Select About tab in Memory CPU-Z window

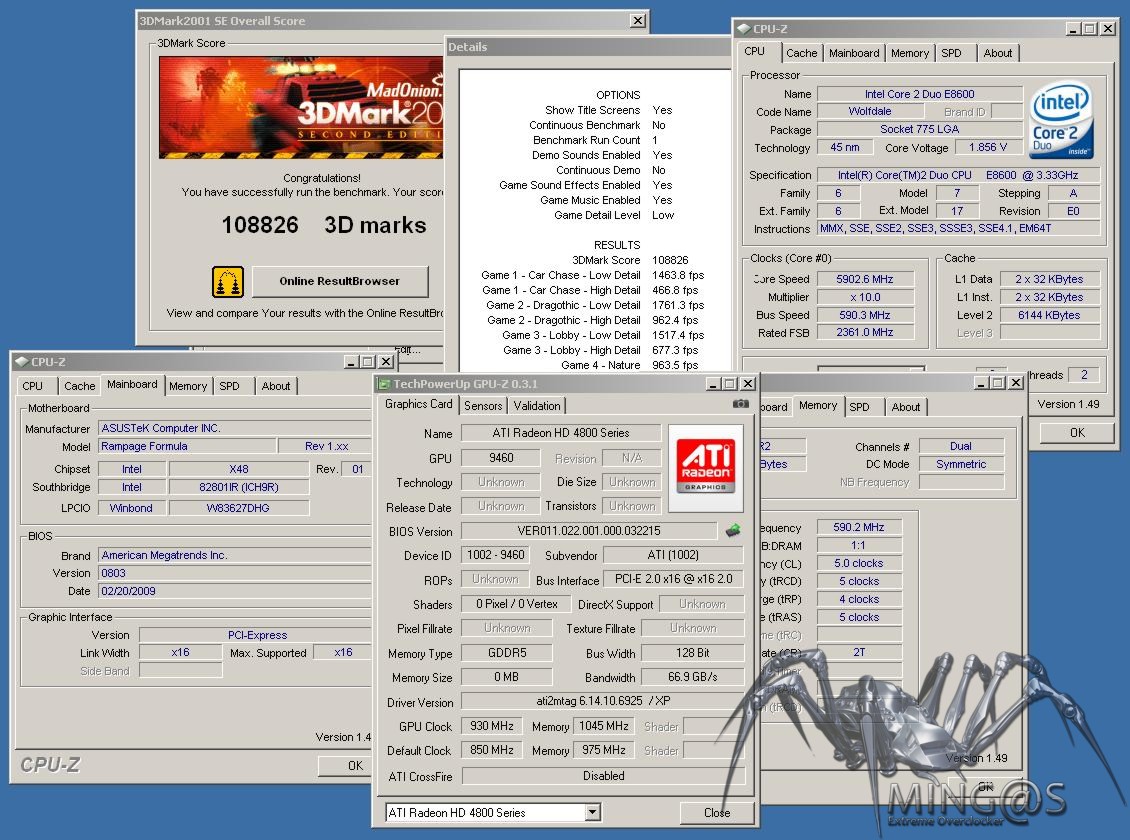(906, 407)
